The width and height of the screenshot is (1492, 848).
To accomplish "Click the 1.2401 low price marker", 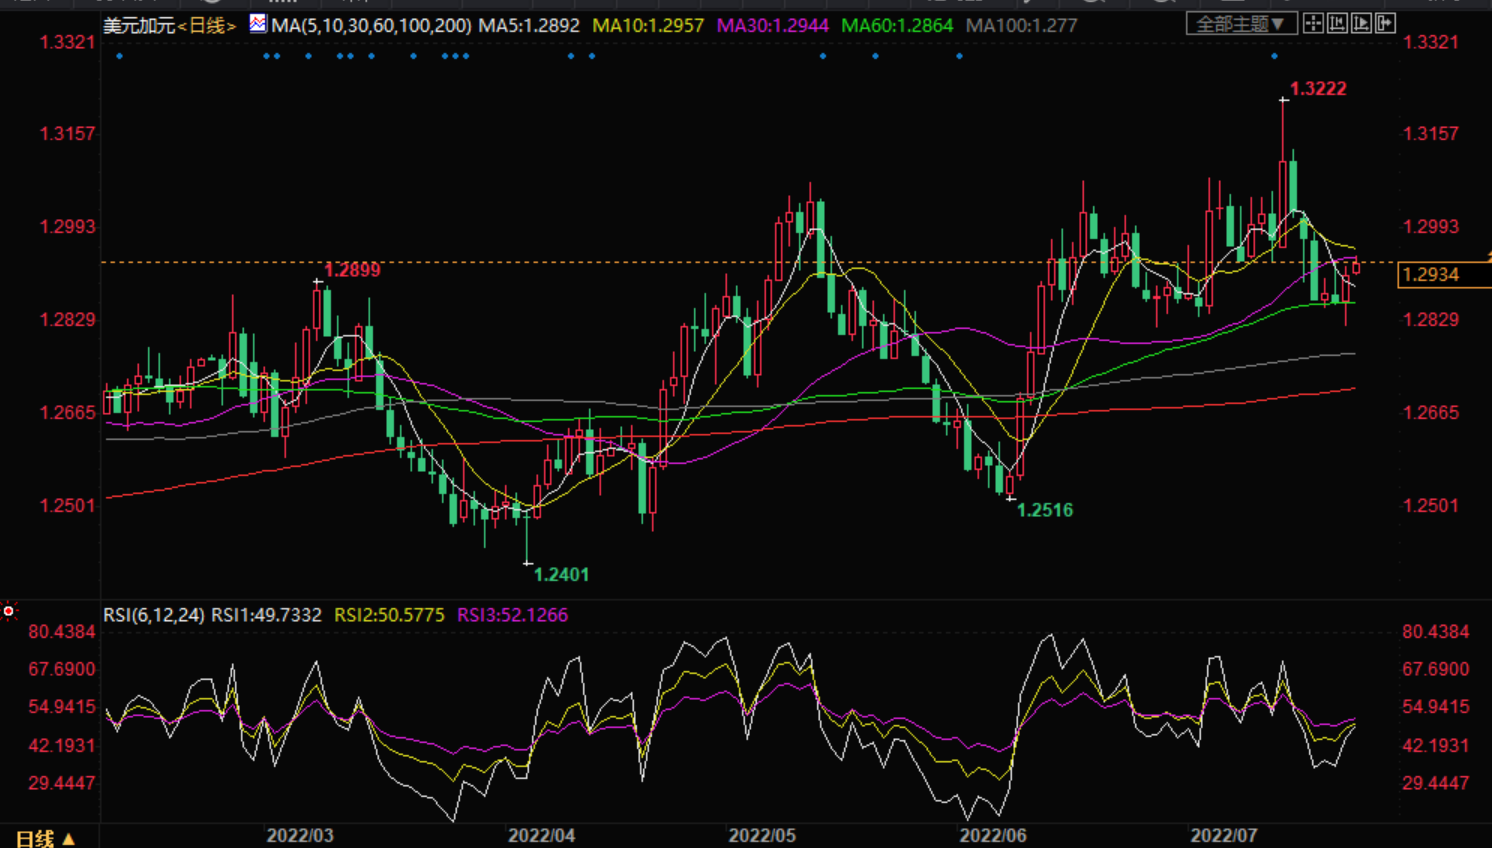I will click(x=561, y=574).
